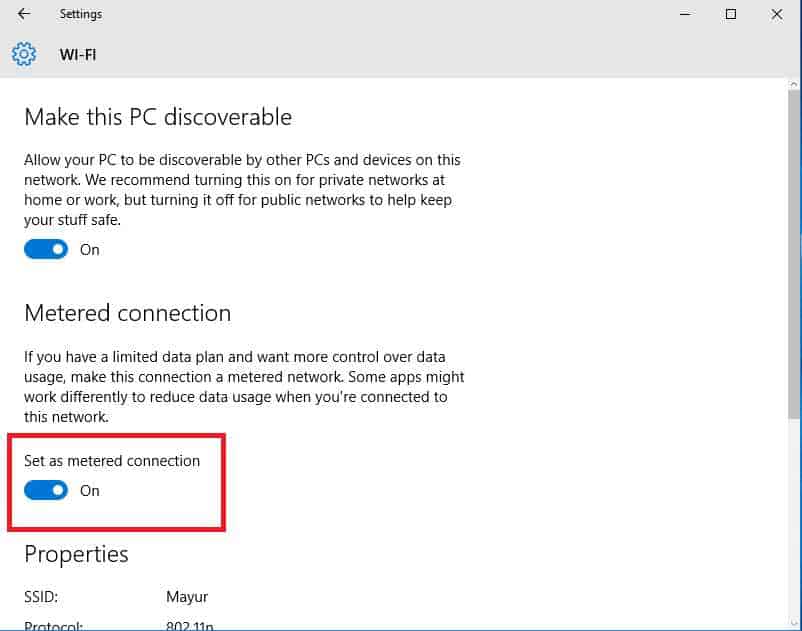
Task: Click the limited data plan description paragraph
Action: click(244, 387)
